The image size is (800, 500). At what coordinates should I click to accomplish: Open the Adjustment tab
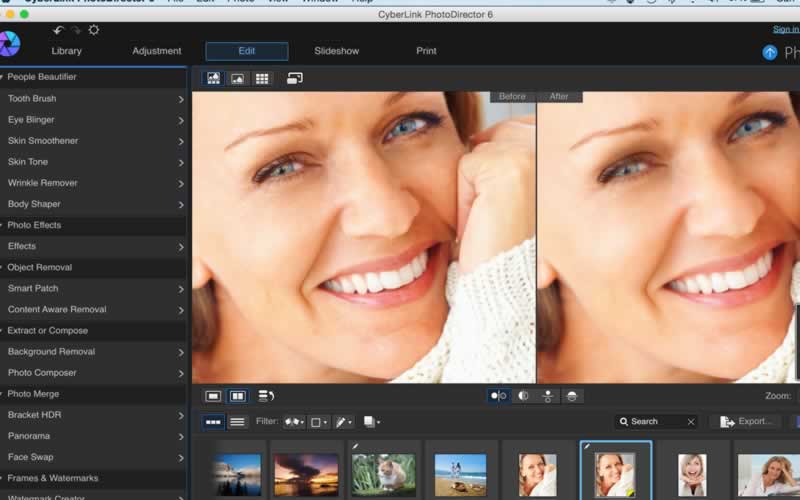(x=157, y=51)
